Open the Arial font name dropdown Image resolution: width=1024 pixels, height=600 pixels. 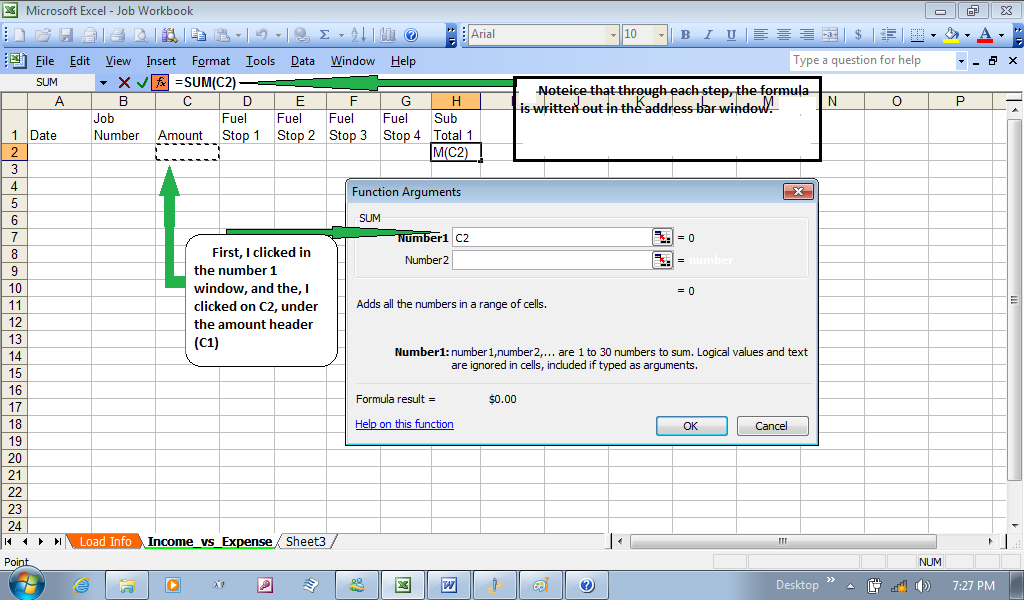613,35
